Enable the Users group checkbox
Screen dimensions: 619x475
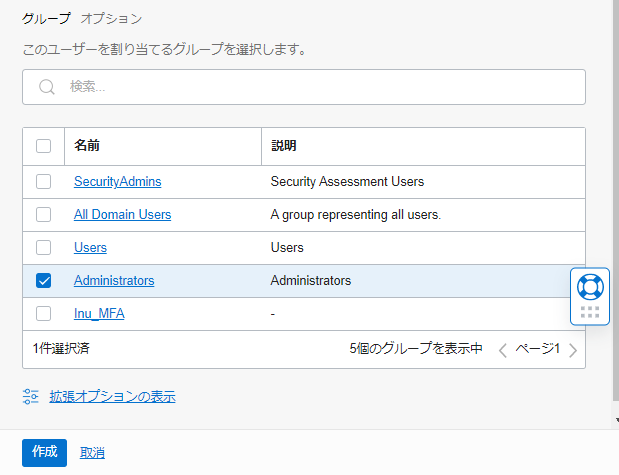pyautogui.click(x=43, y=248)
